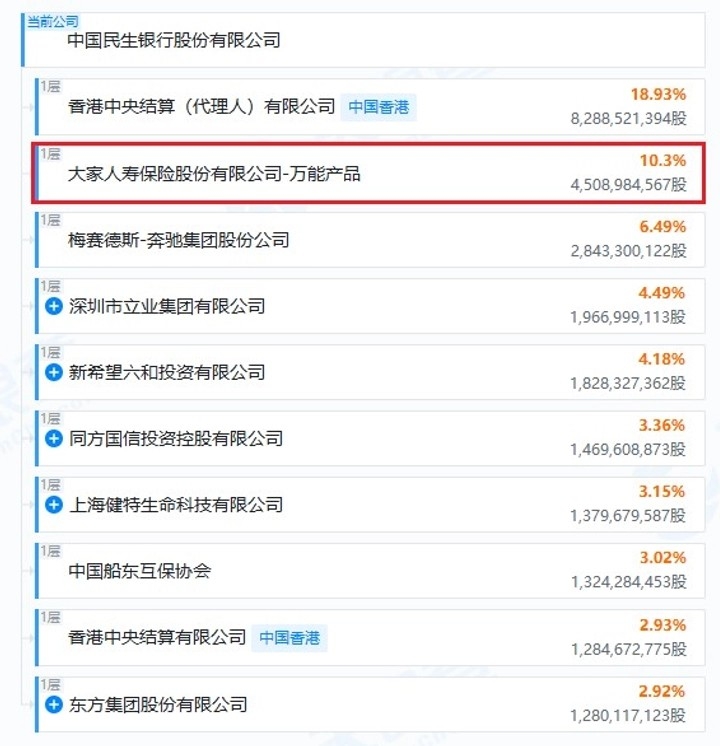This screenshot has height=746, width=720.
Task: Open 香港中央结算（代理人）有限公司 link
Action: coord(201,107)
